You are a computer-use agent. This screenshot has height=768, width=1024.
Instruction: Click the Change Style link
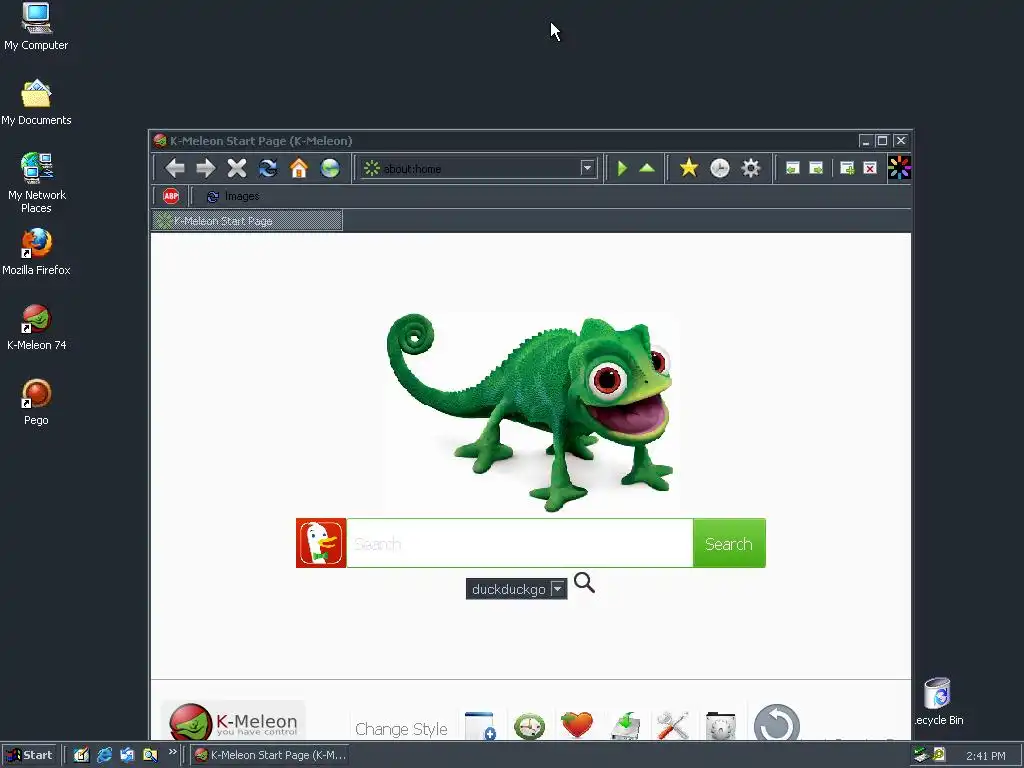pos(401,729)
